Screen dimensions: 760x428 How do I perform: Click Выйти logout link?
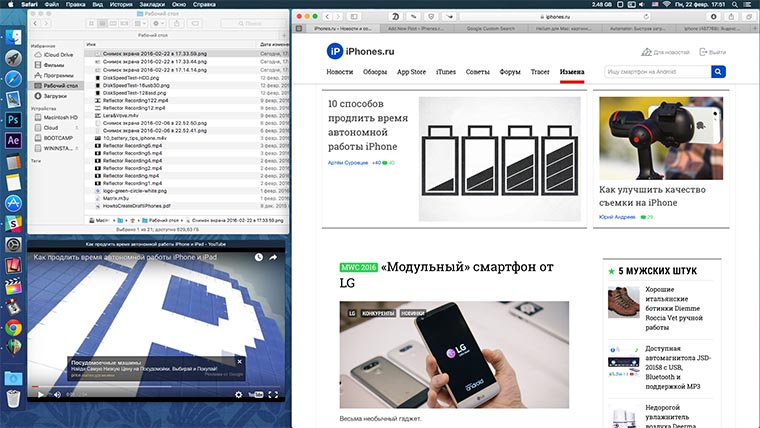coord(712,52)
